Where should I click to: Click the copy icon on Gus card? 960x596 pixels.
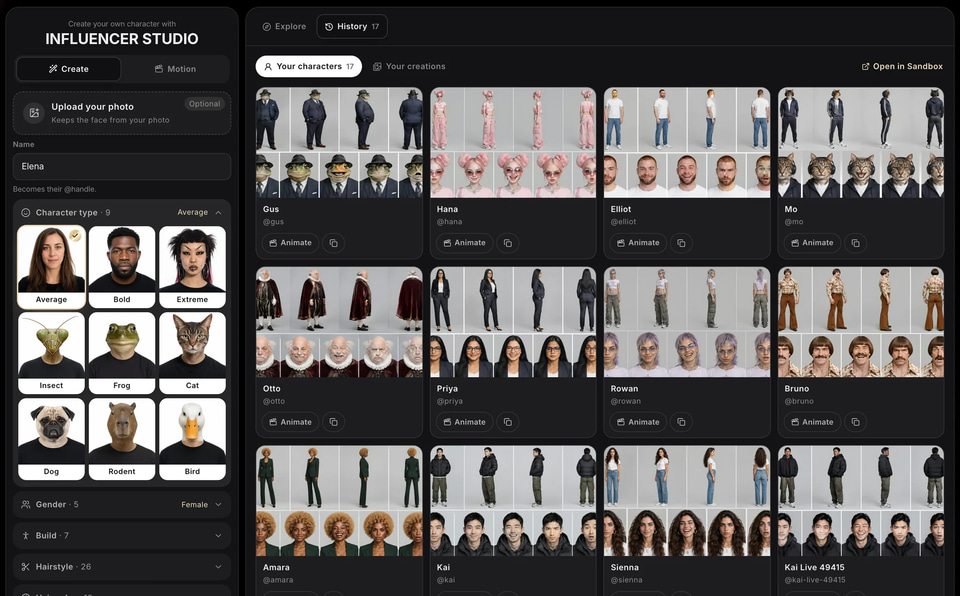[x=334, y=243]
